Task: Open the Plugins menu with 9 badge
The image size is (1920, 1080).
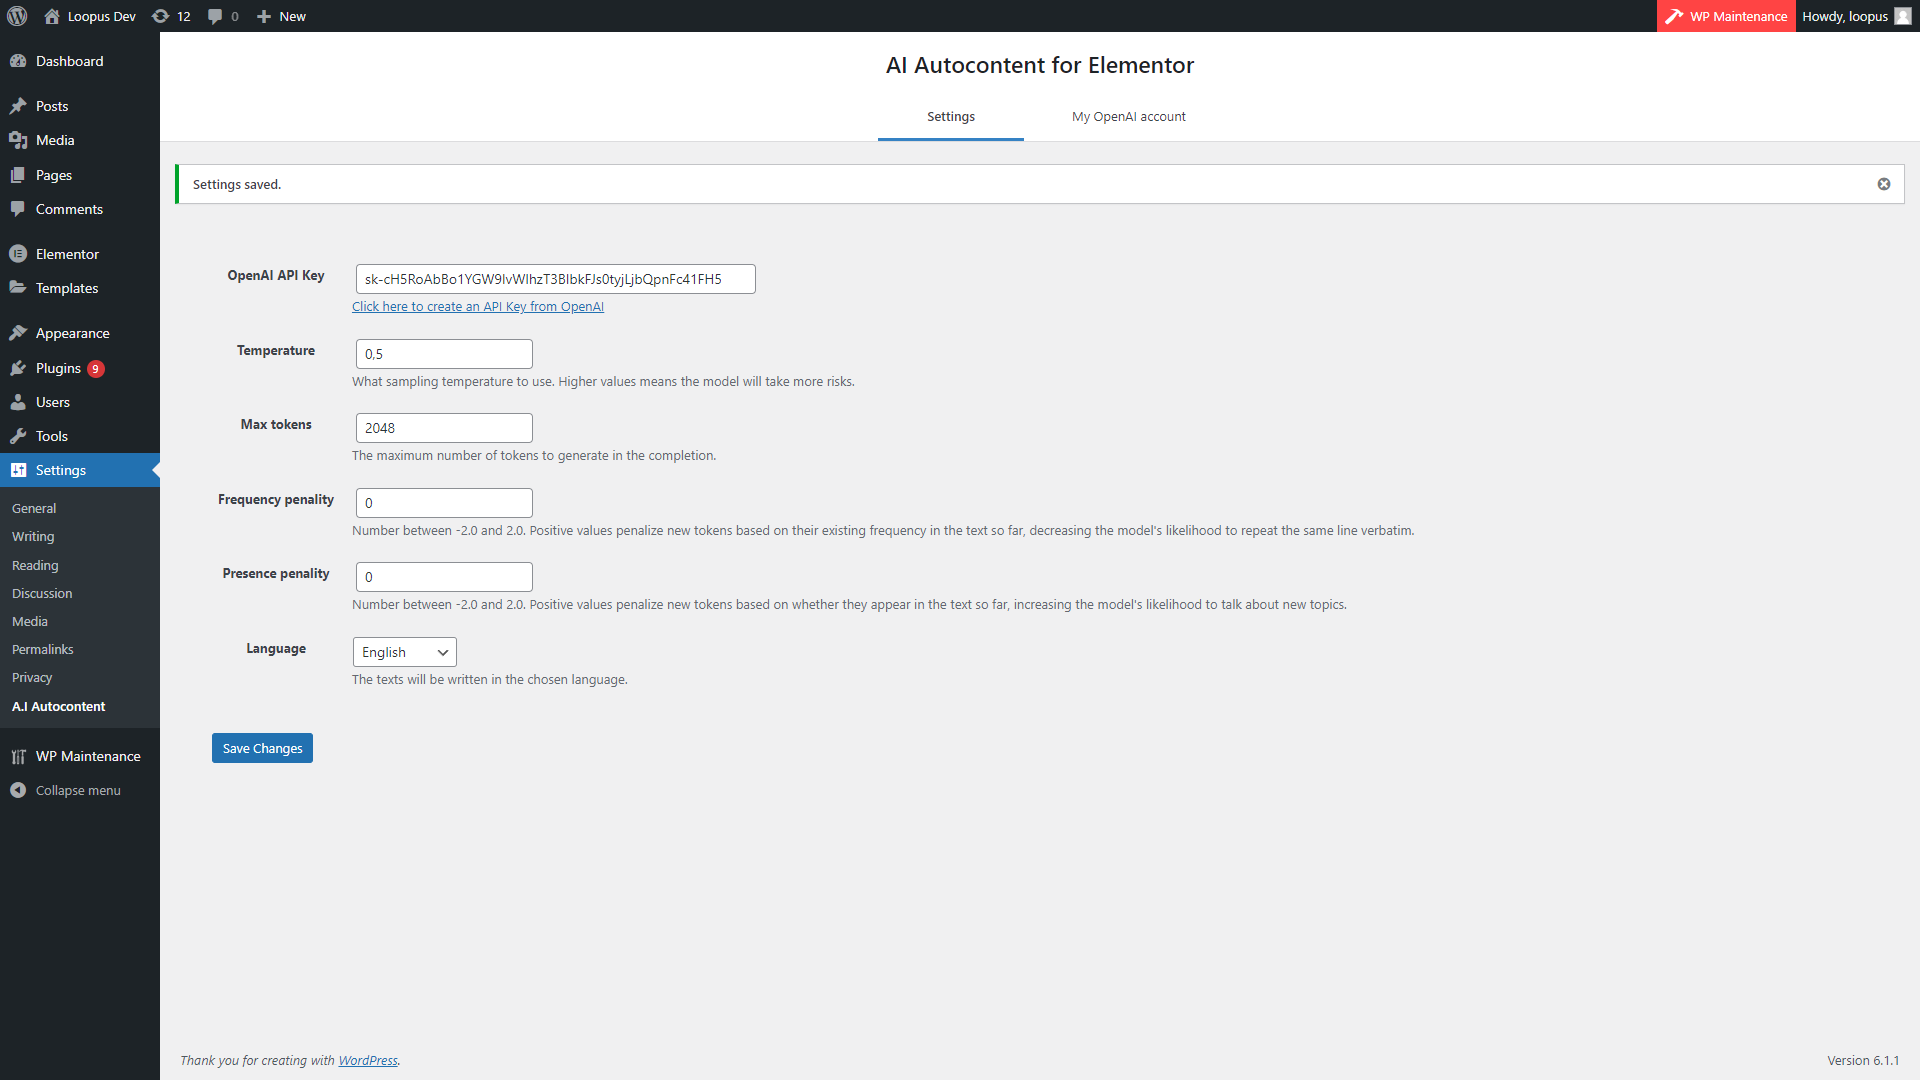Action: pos(58,368)
